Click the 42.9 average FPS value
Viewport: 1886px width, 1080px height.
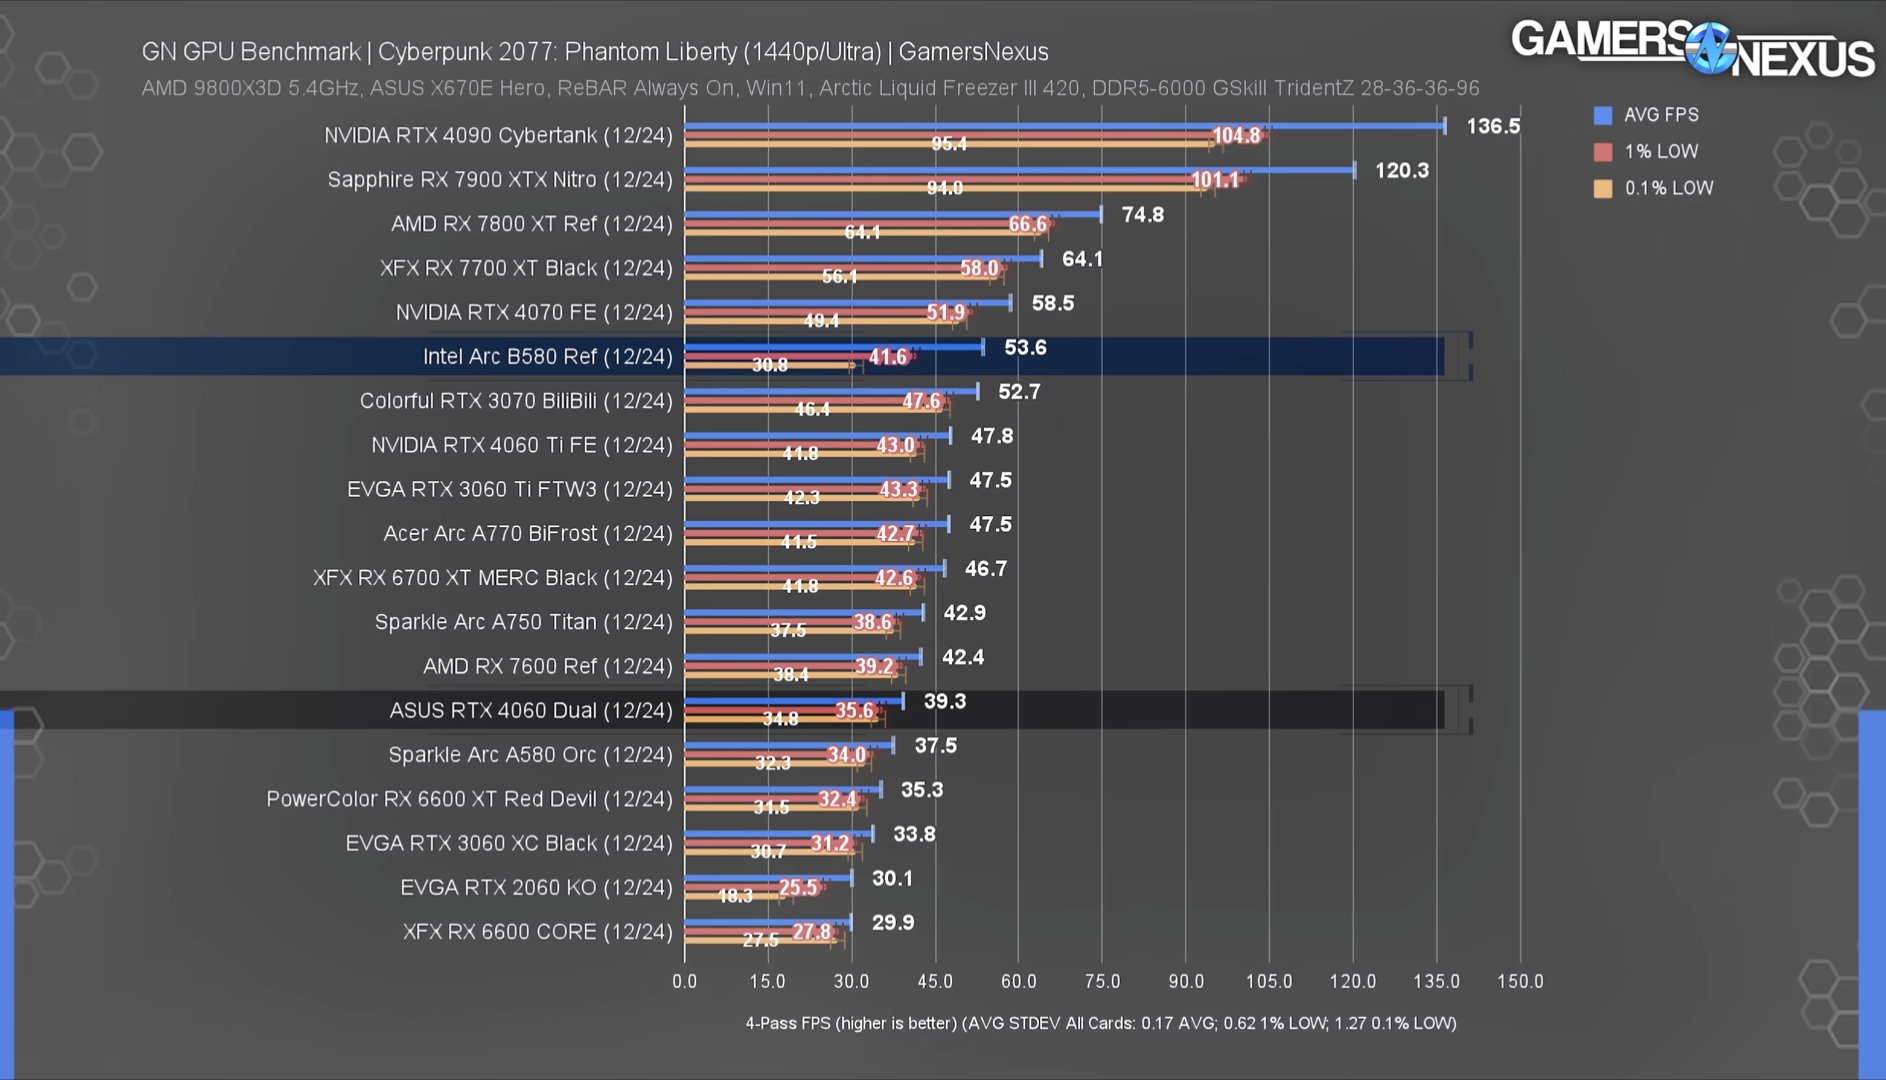click(x=965, y=612)
